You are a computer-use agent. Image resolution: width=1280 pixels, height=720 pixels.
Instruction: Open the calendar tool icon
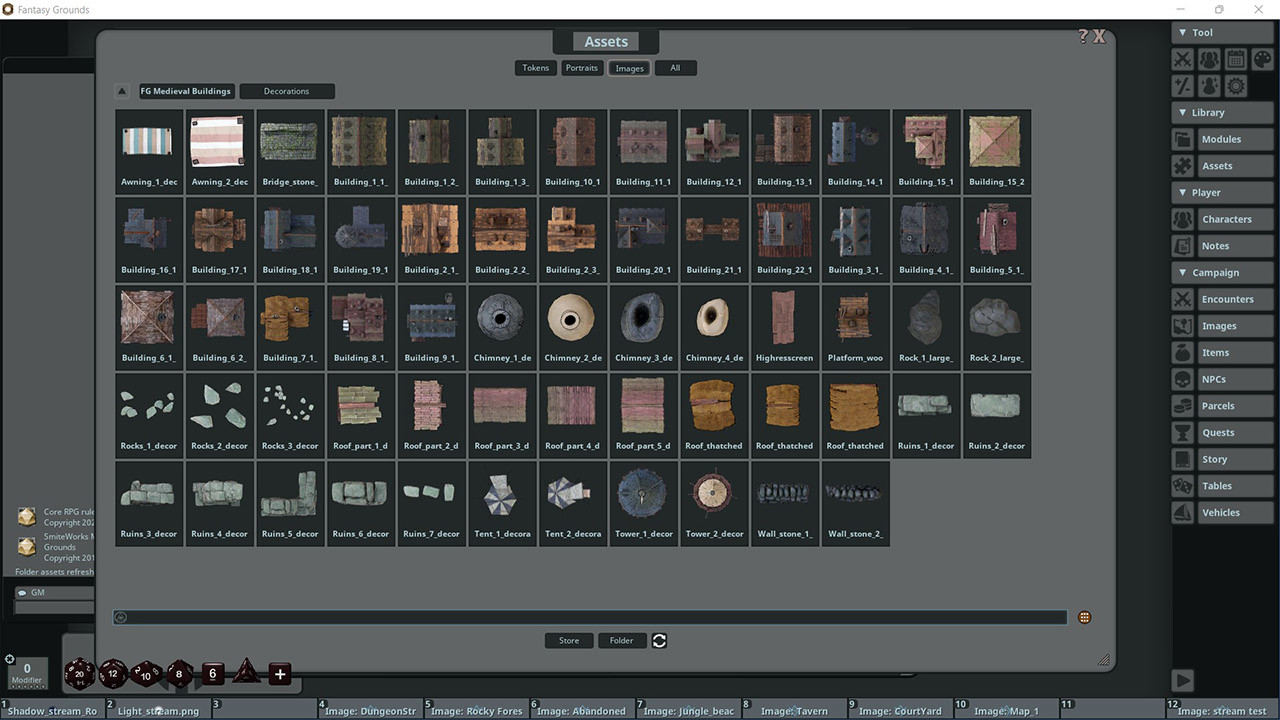1236,59
